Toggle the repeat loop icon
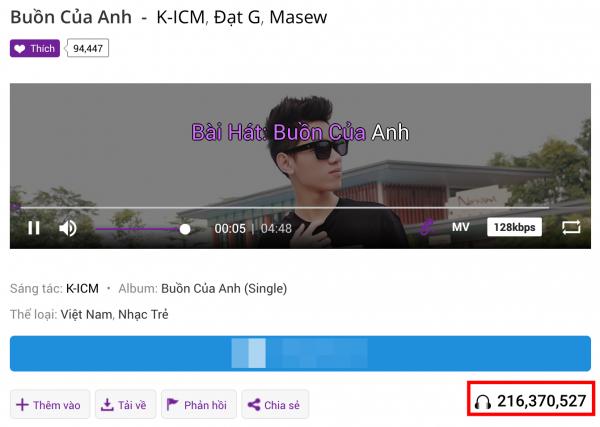This screenshot has height=427, width=600. (571, 227)
